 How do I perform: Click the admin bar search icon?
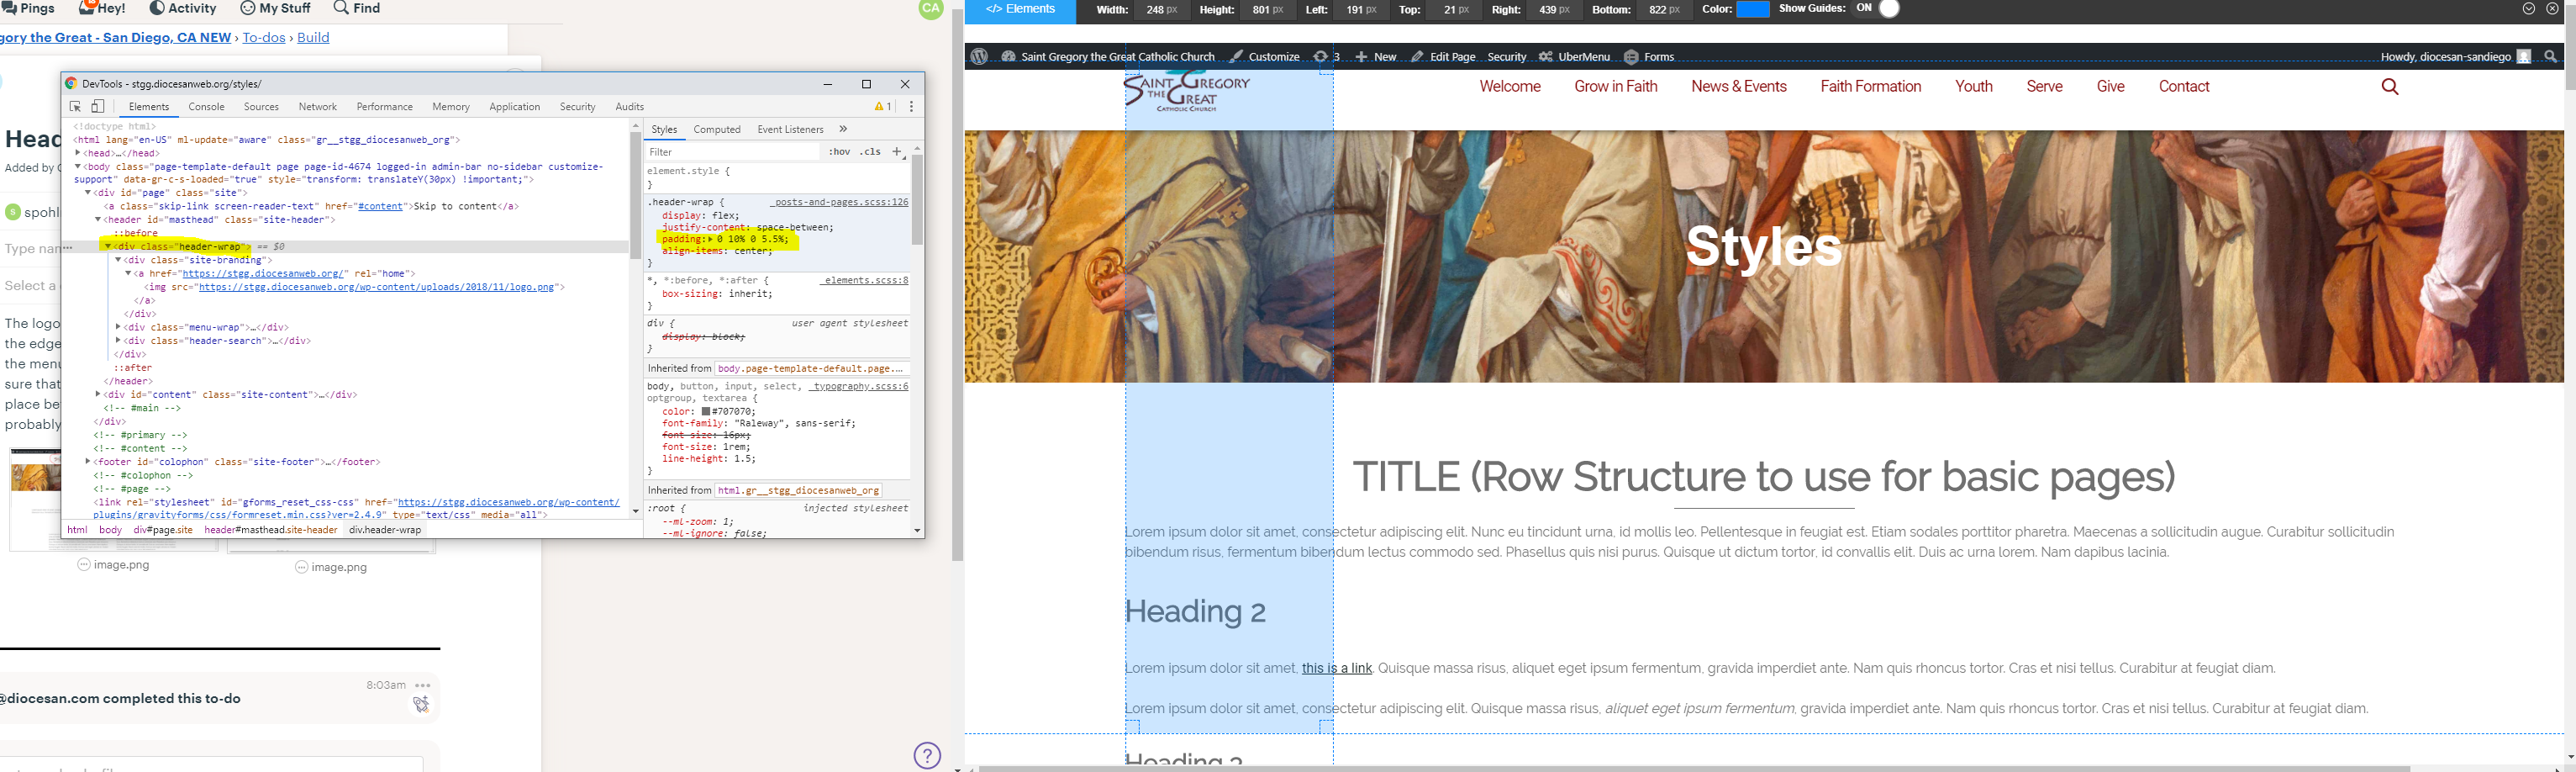[2550, 57]
